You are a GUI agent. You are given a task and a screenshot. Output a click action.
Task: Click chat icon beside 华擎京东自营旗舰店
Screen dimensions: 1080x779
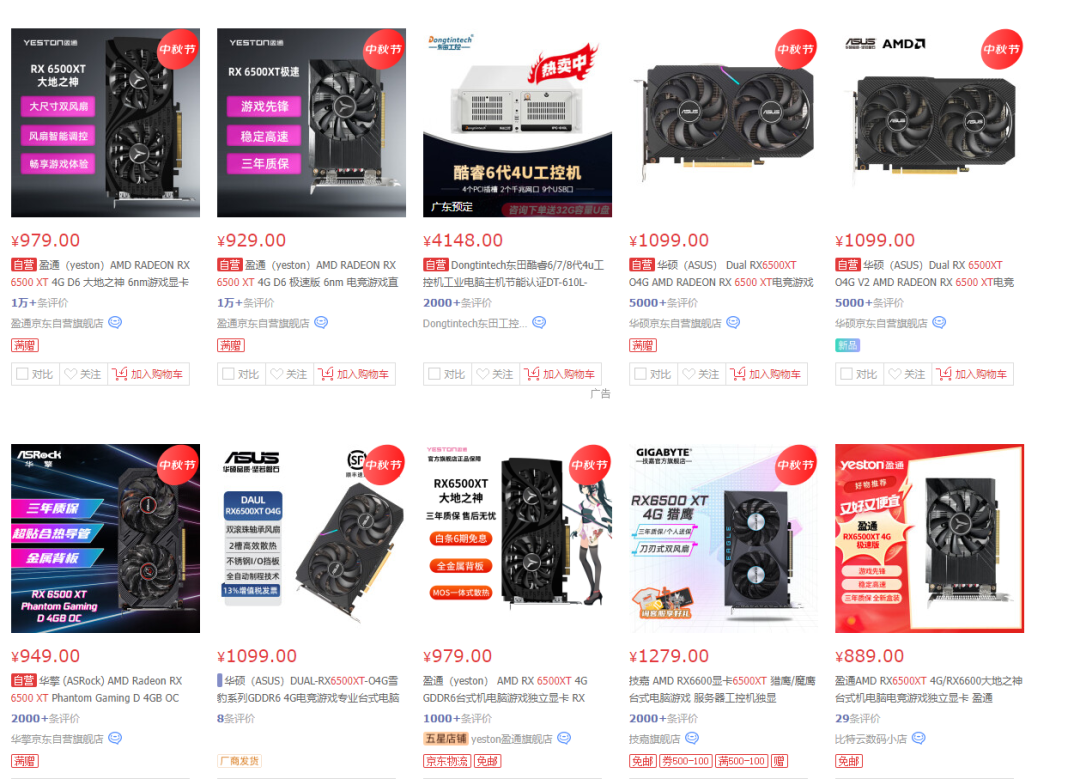[115, 738]
